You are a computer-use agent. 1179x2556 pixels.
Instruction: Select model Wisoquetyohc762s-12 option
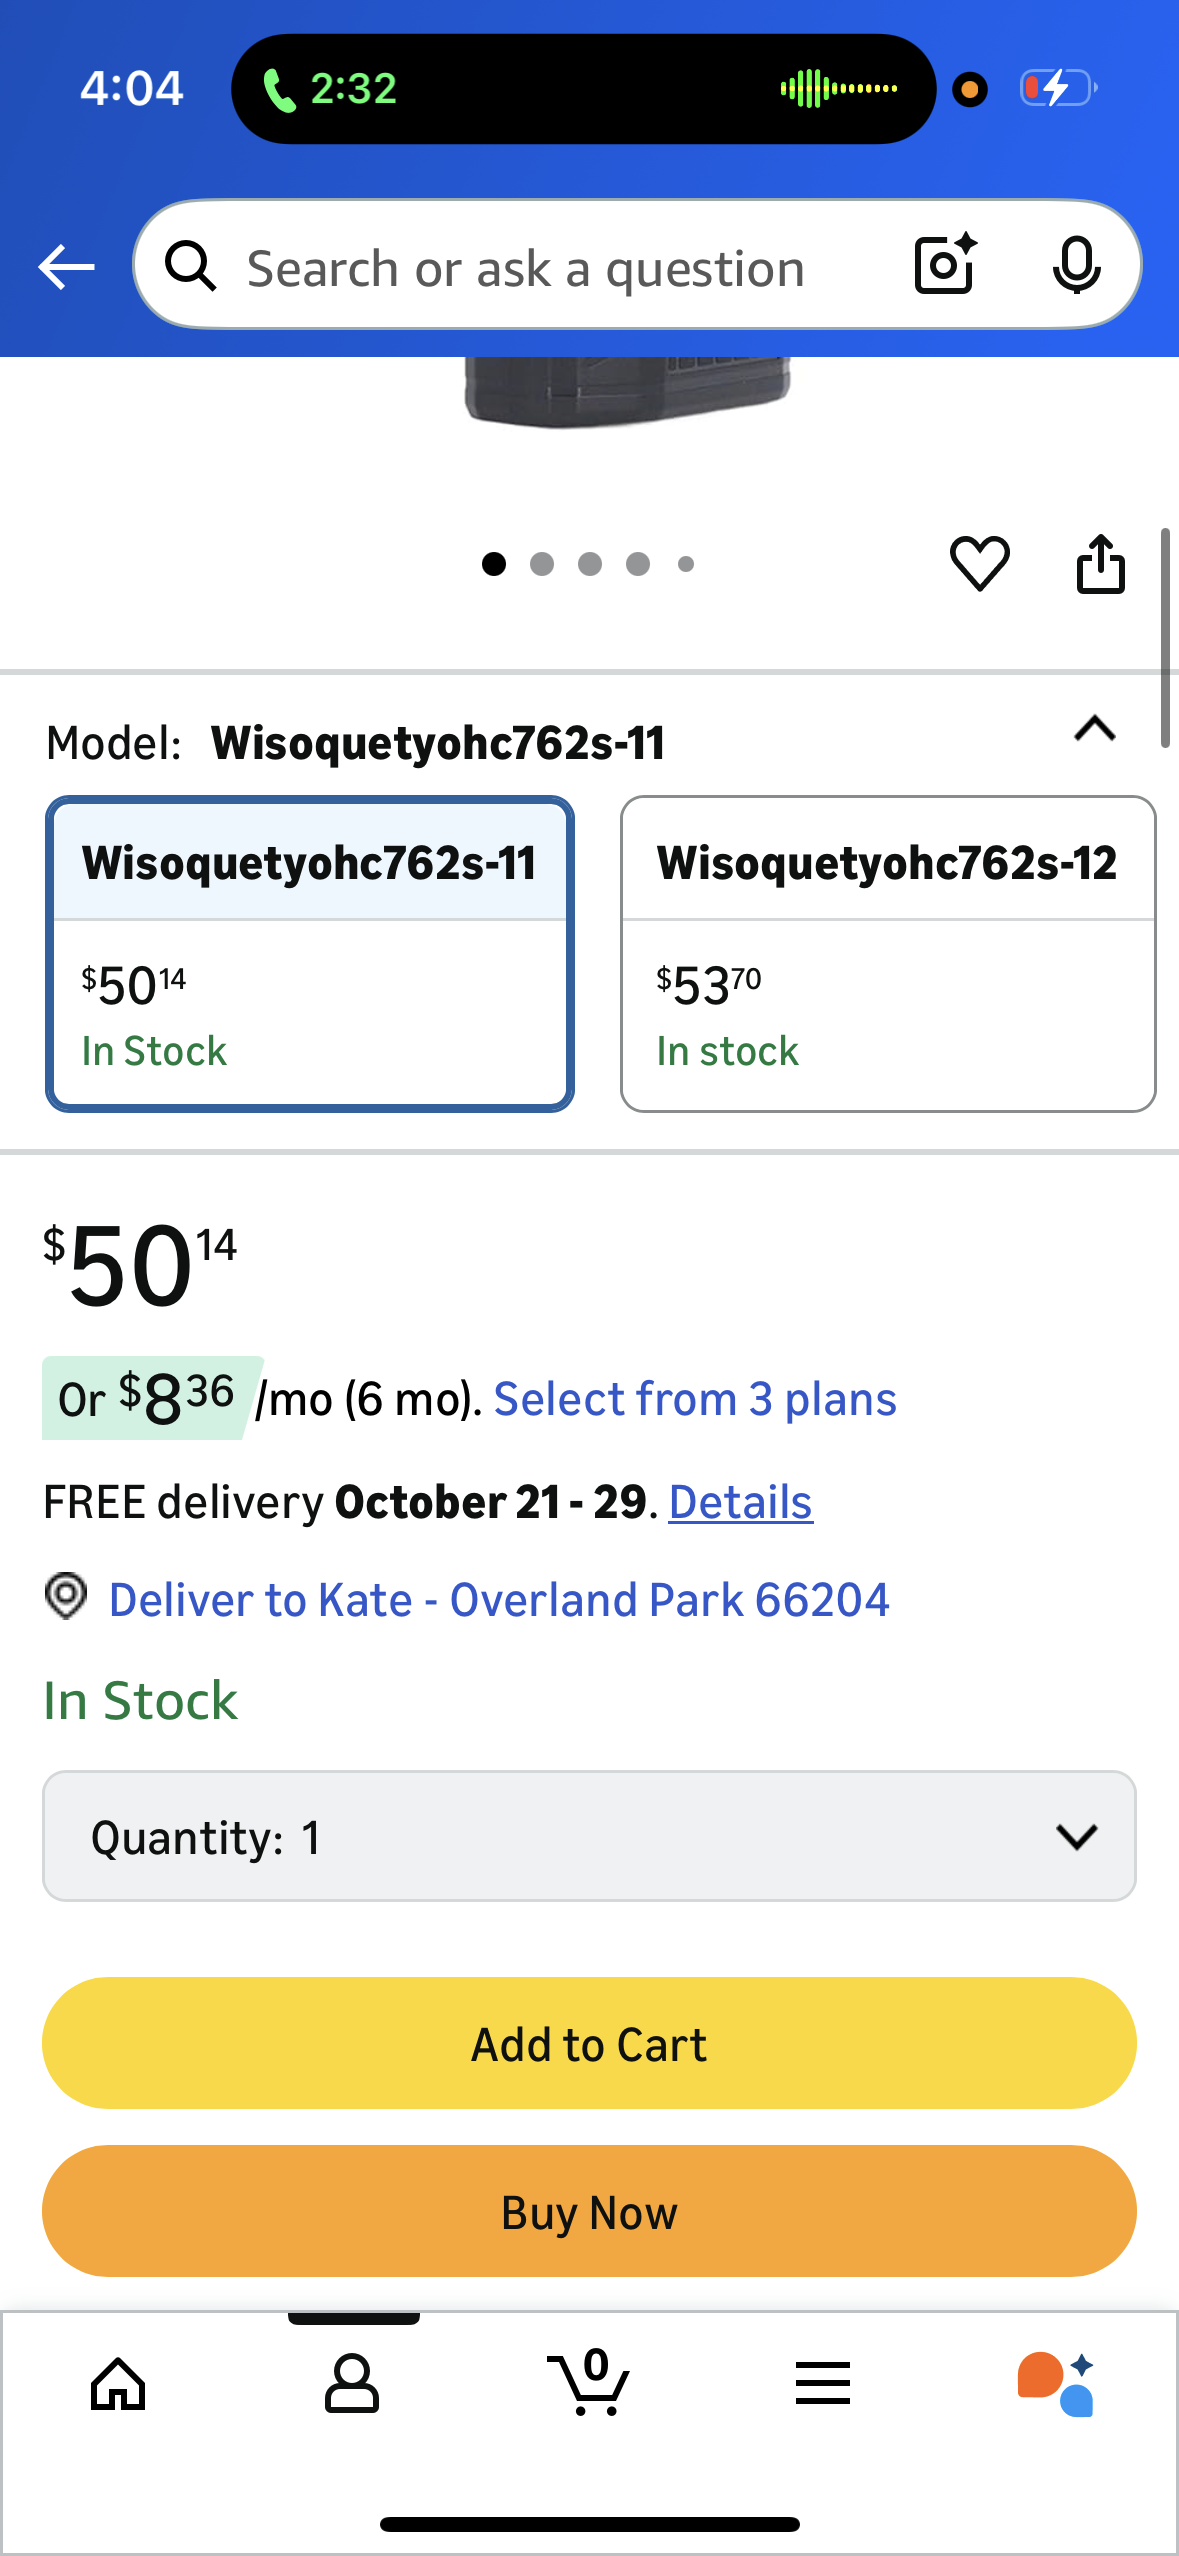[x=888, y=953]
